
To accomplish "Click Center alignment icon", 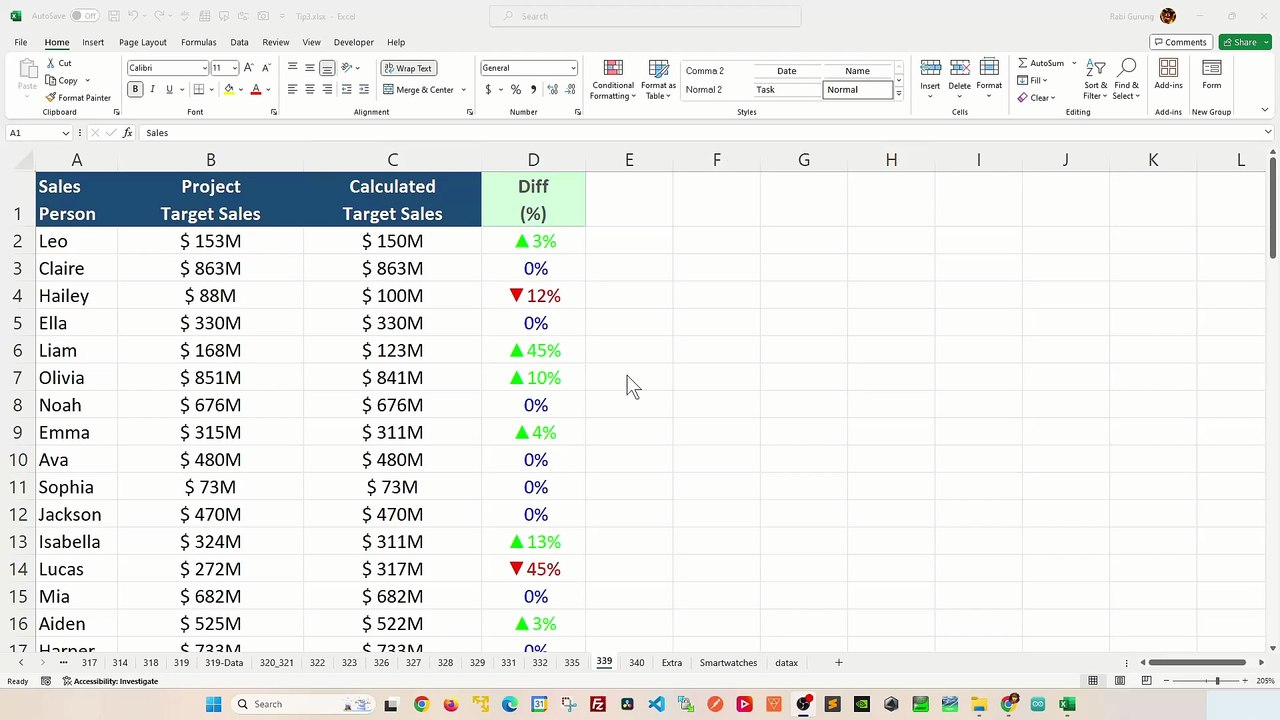I will pos(310,89).
